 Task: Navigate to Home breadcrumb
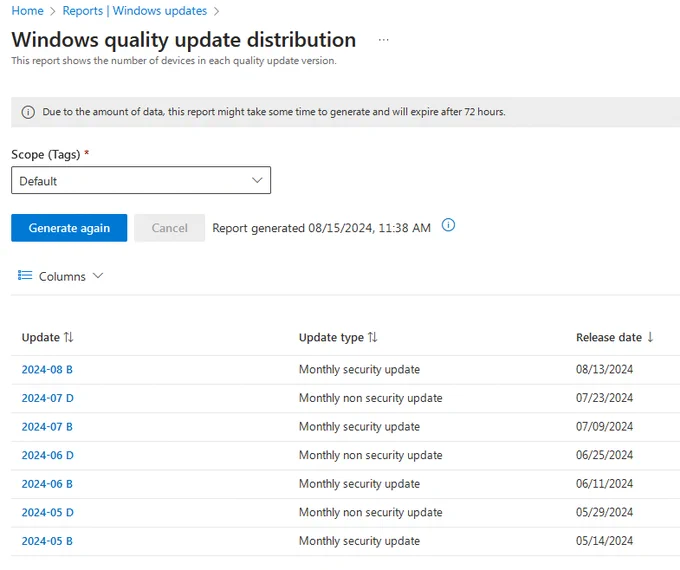tap(27, 10)
